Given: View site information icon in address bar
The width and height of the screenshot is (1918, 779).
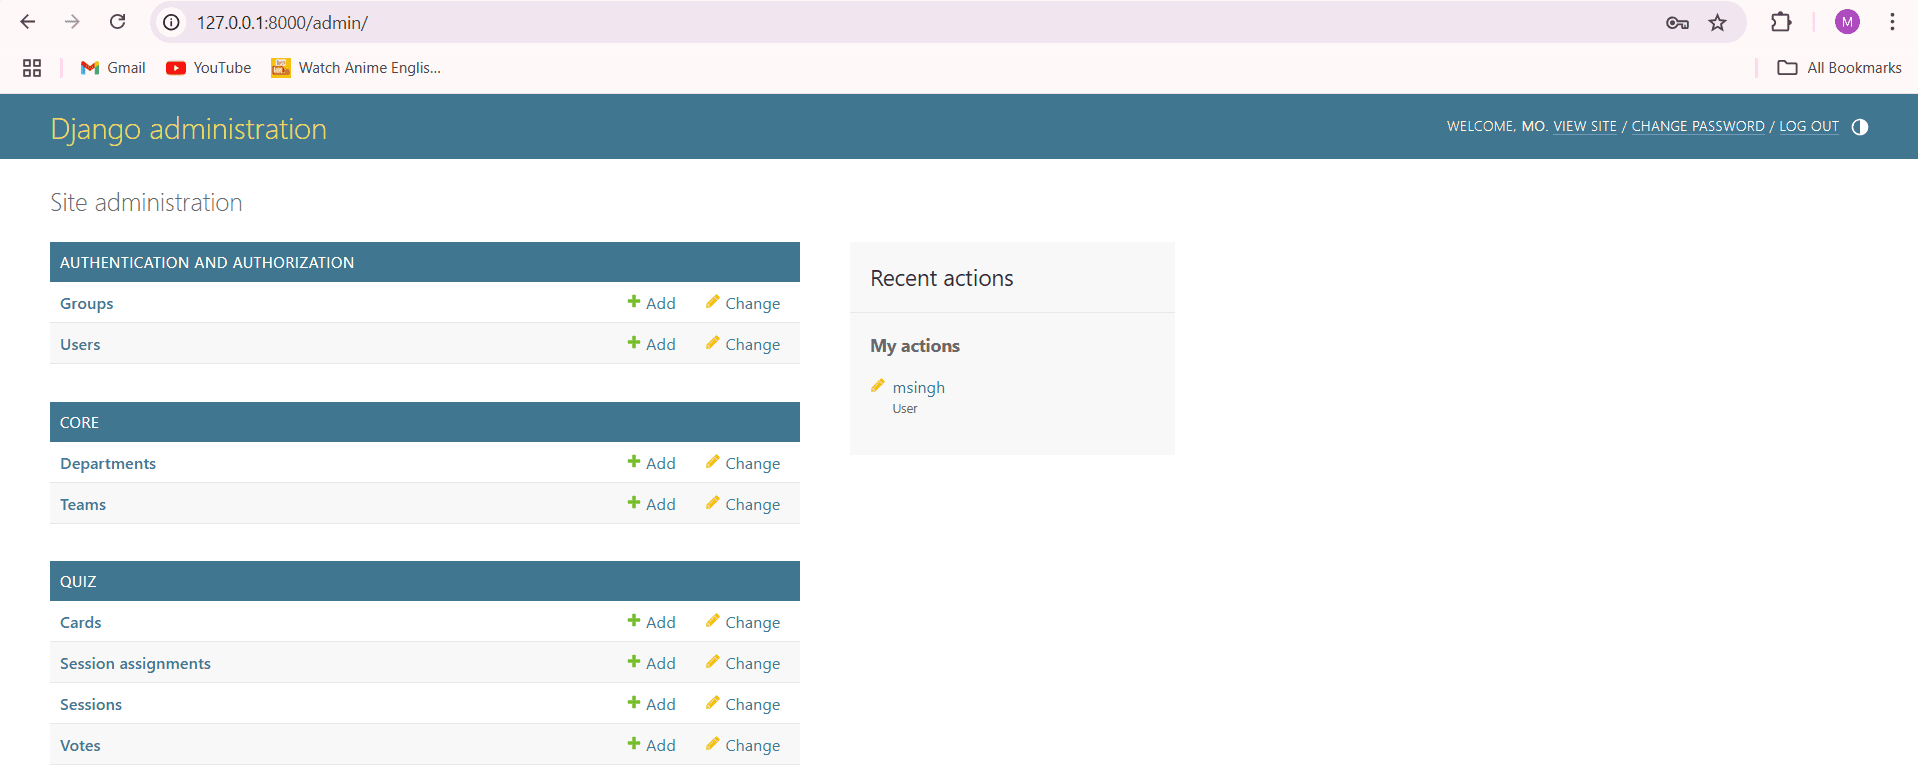Looking at the screenshot, I should [x=171, y=22].
